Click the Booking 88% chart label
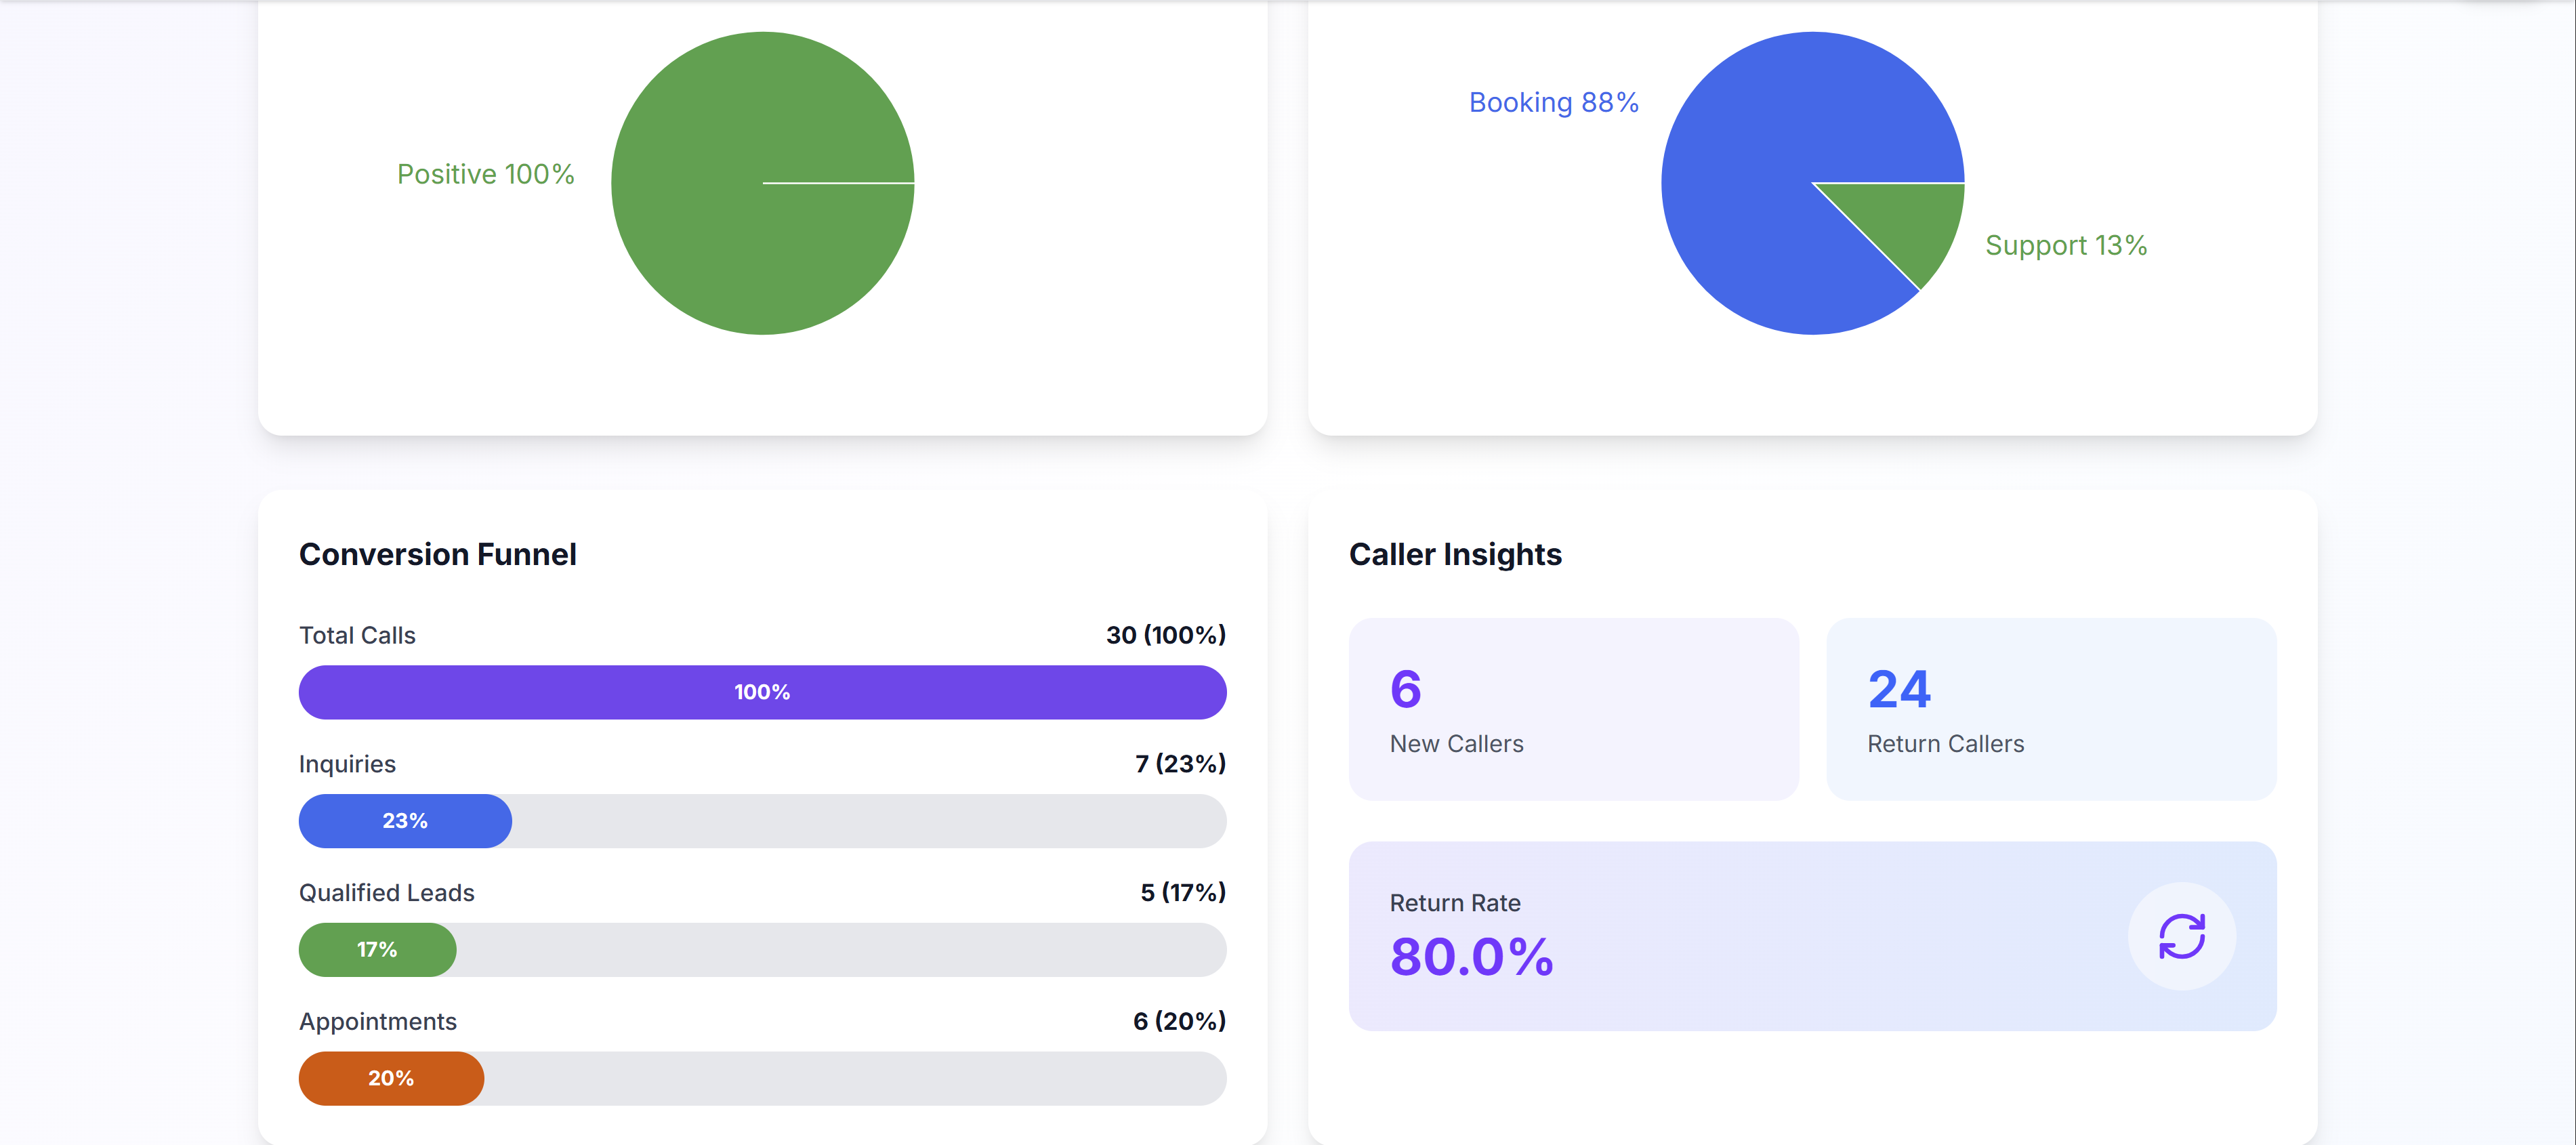 [1553, 102]
